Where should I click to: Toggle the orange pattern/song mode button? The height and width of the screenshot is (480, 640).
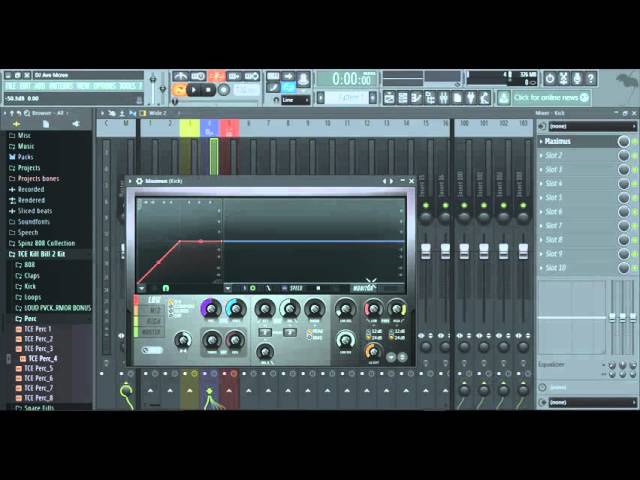coord(179,90)
